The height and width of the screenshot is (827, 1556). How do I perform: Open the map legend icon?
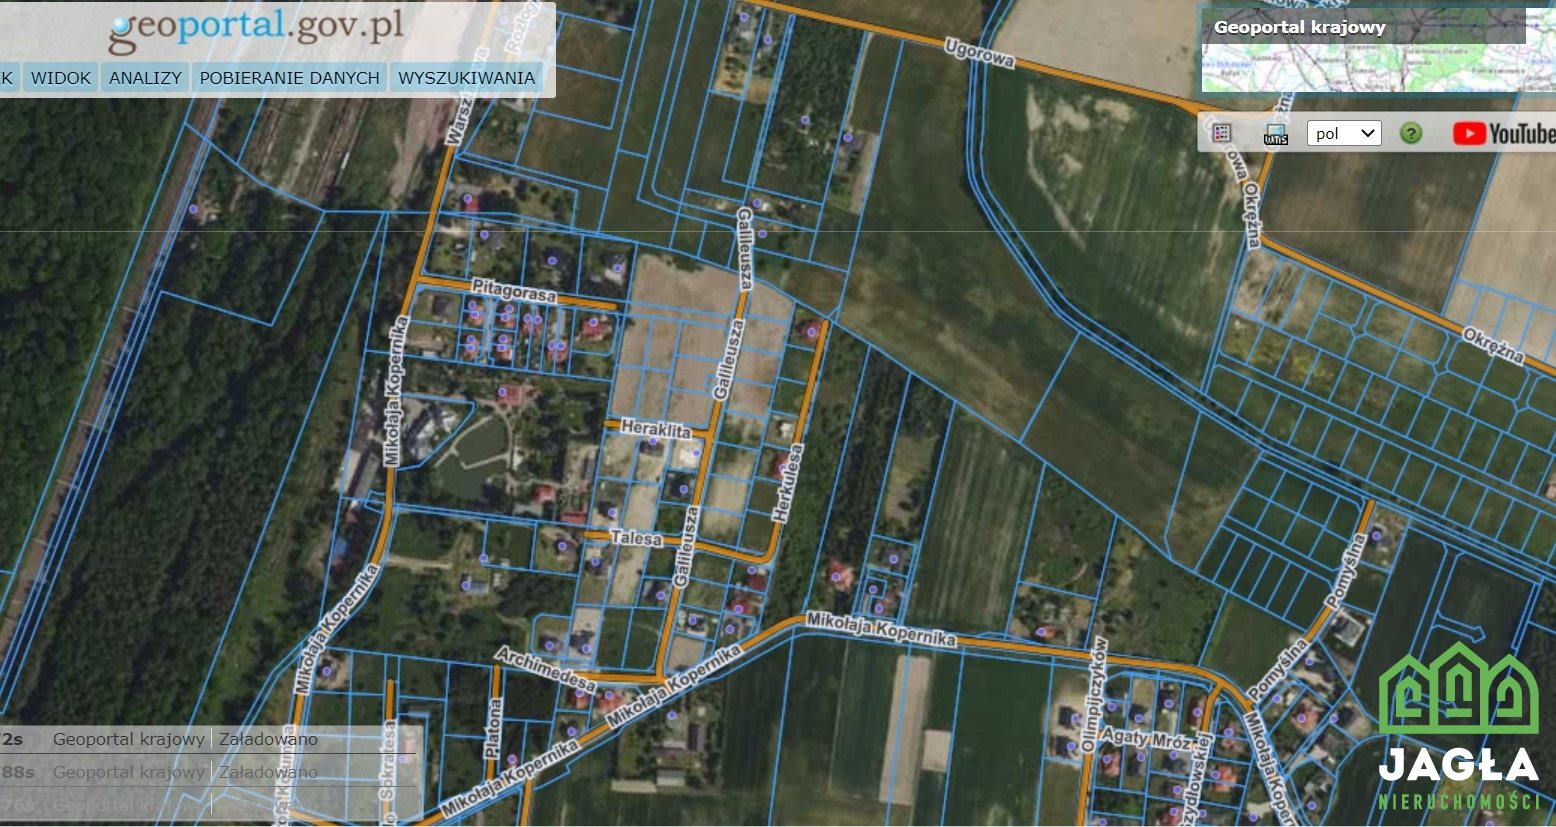coord(1222,133)
